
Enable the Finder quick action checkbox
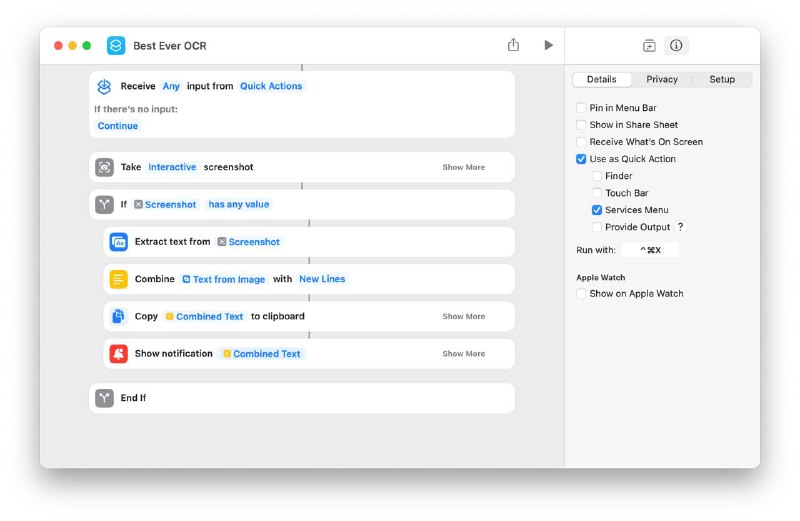pyautogui.click(x=596, y=176)
